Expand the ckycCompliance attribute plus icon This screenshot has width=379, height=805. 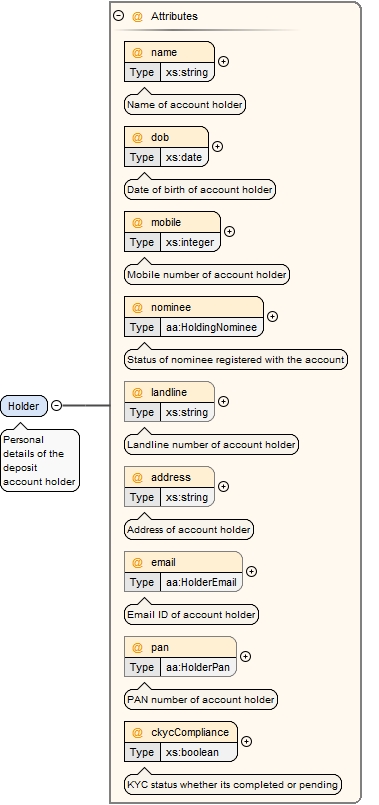pos(247,741)
